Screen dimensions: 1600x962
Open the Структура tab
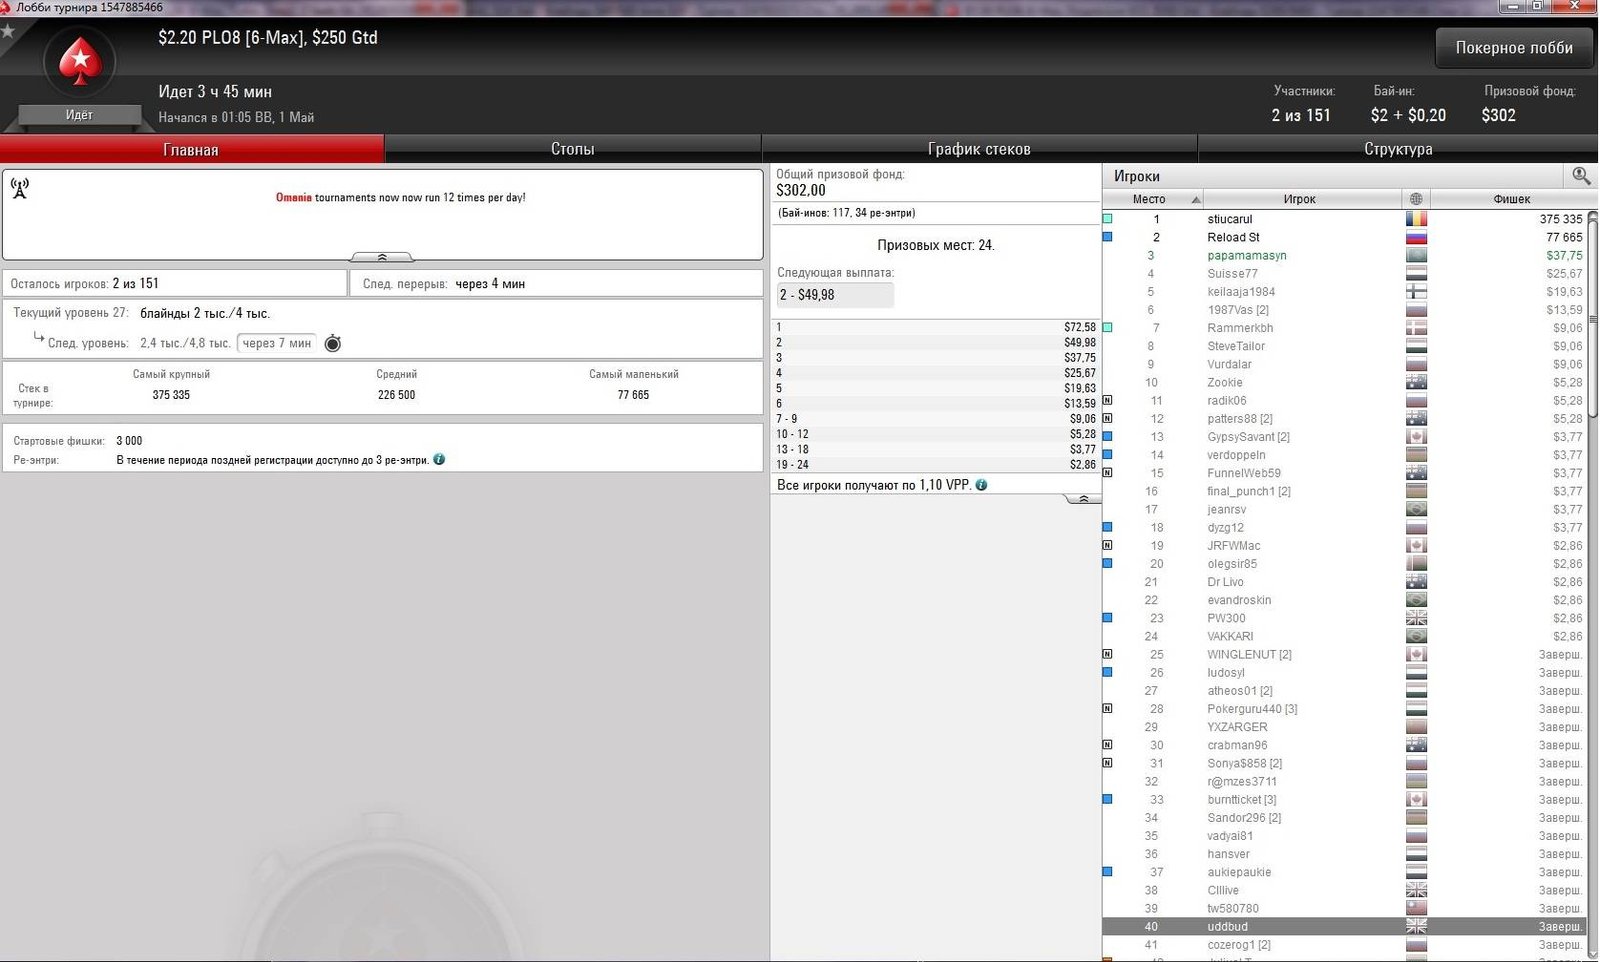[x=1397, y=149]
